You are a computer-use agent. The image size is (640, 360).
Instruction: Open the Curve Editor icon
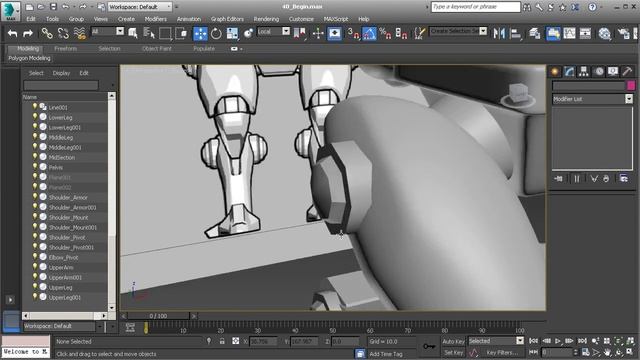[569, 33]
